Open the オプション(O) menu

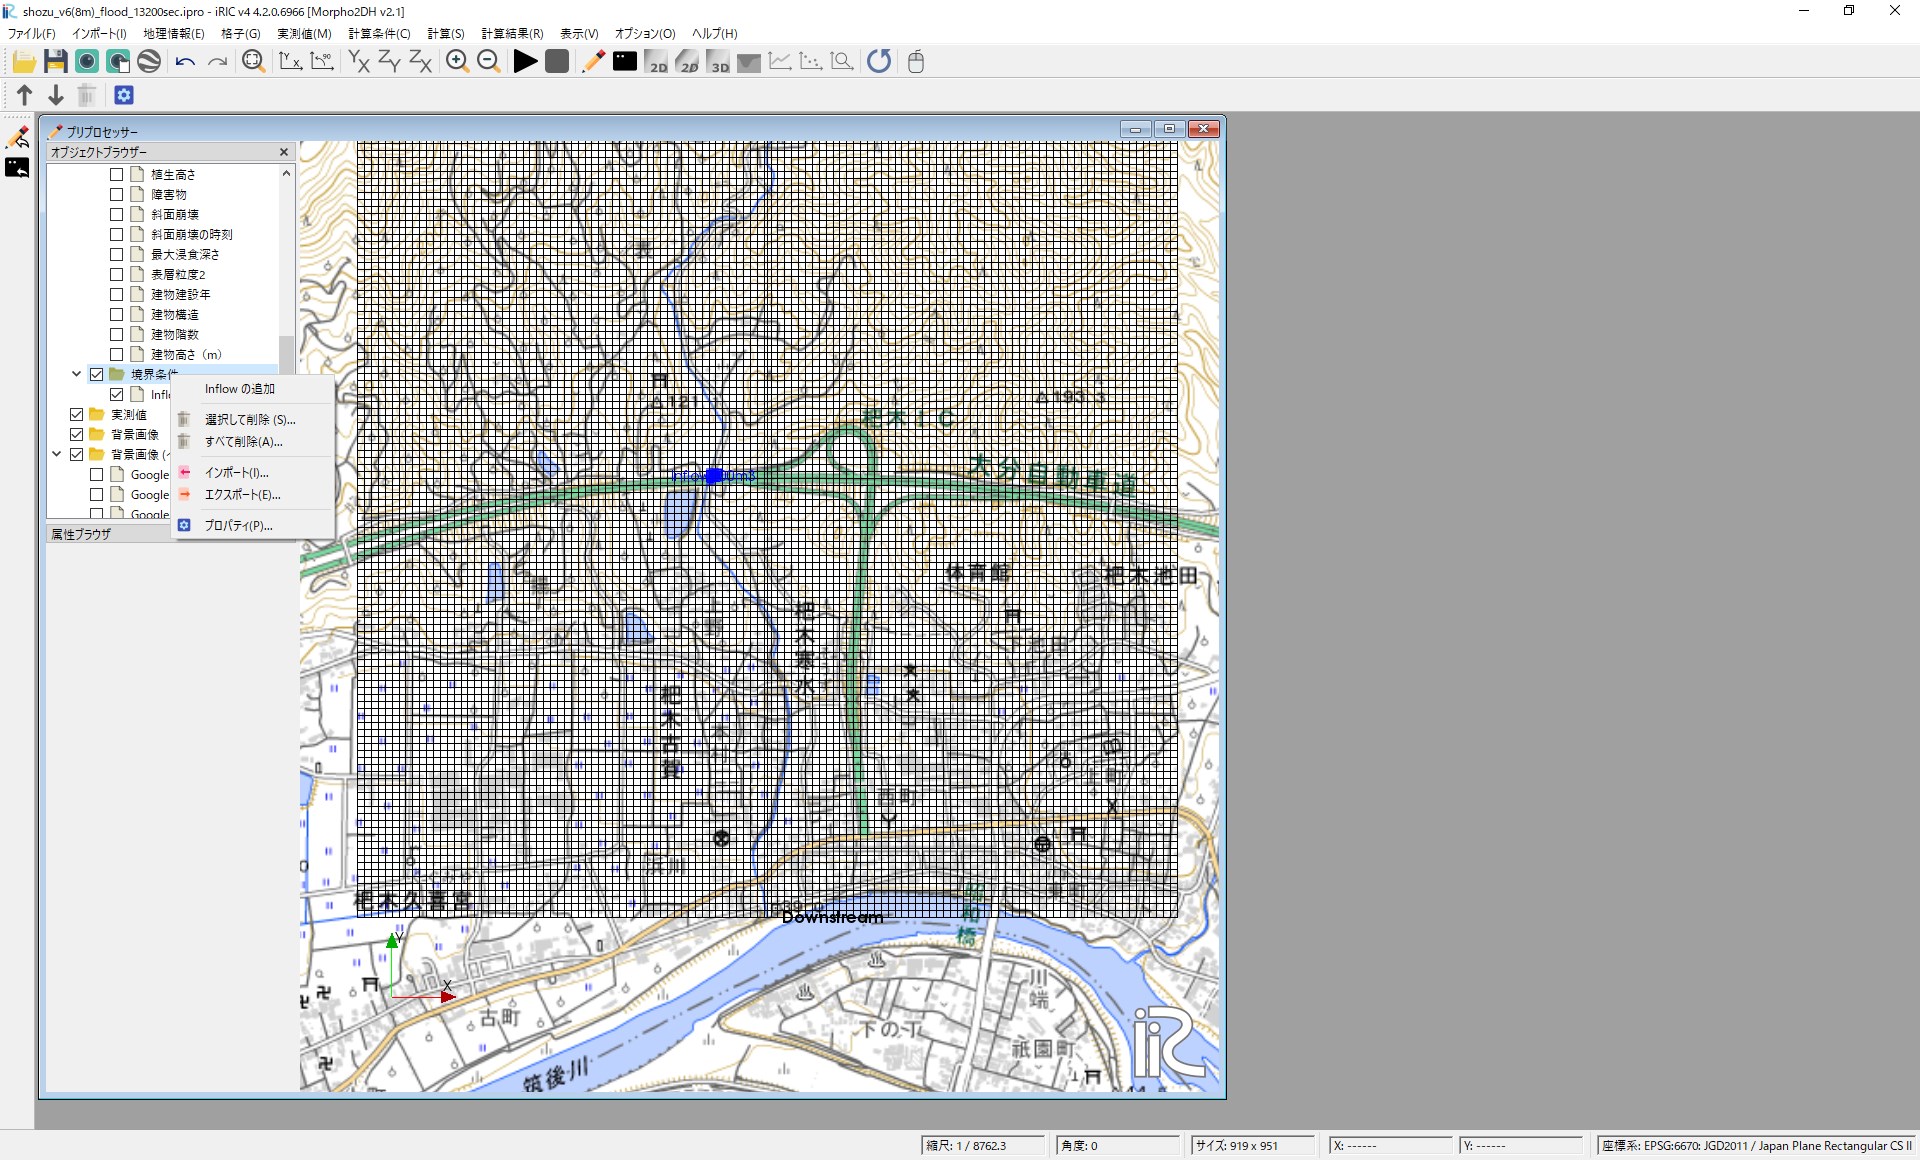click(645, 33)
